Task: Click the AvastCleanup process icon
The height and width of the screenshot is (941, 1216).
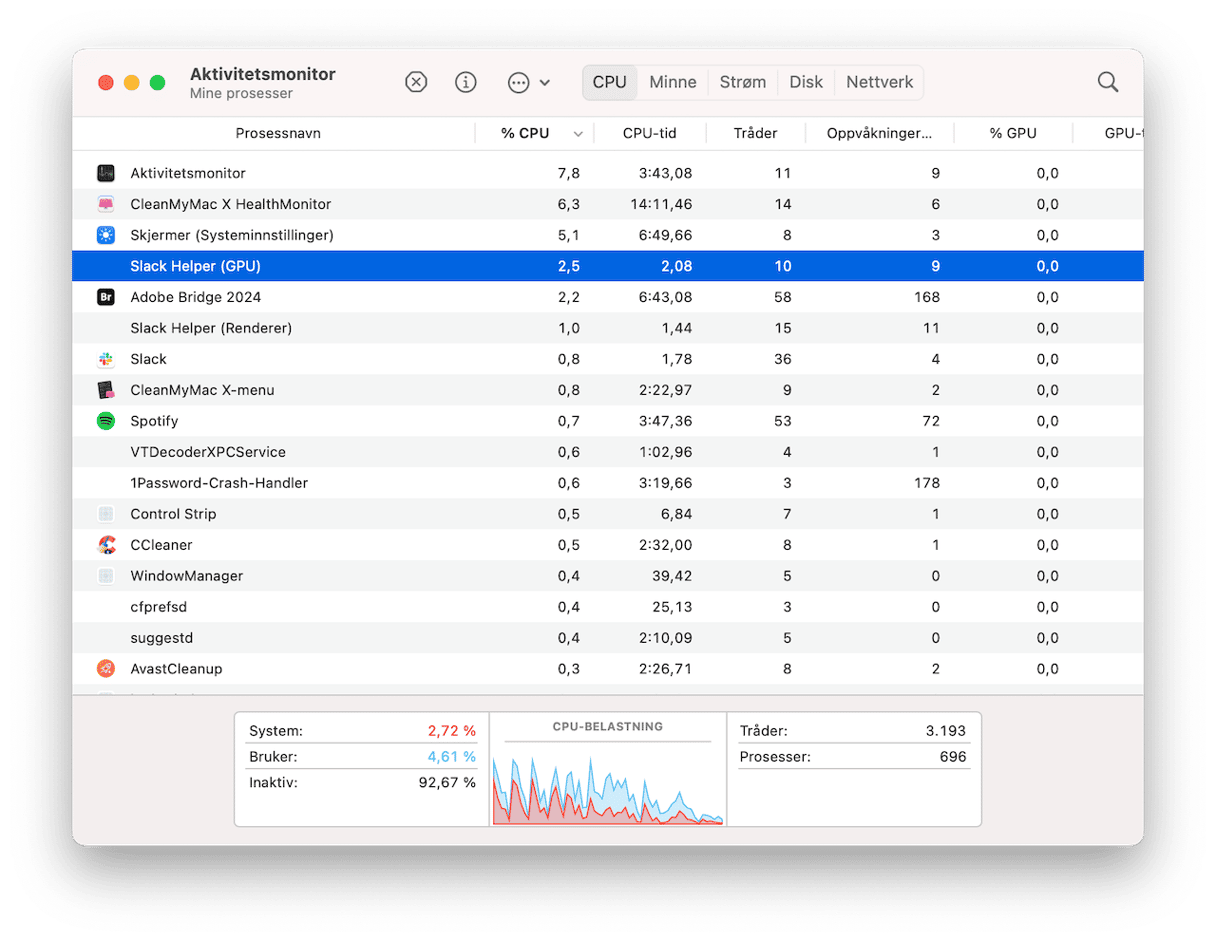Action: coord(106,668)
